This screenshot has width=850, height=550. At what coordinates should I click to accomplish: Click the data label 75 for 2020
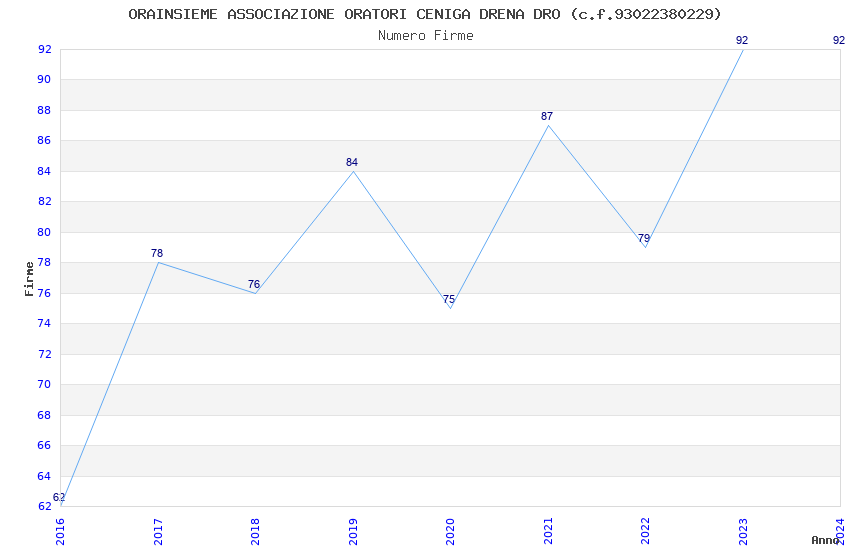pos(449,299)
